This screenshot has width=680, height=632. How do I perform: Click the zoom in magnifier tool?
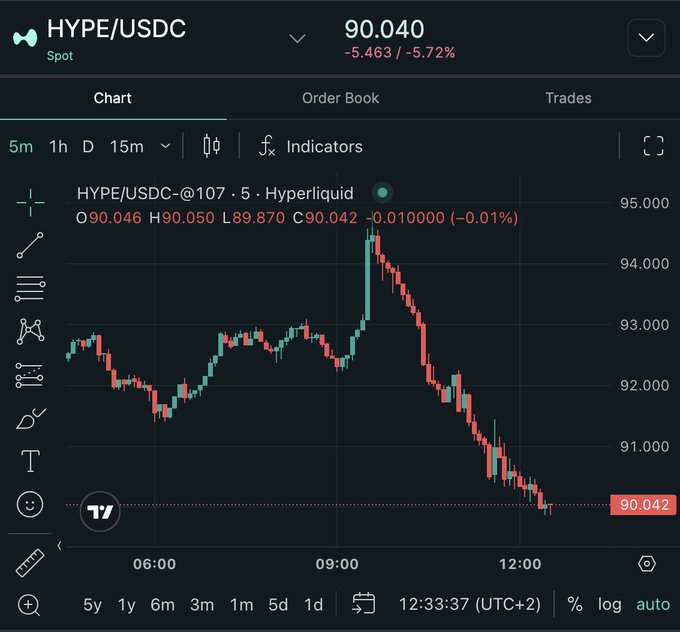(29, 605)
